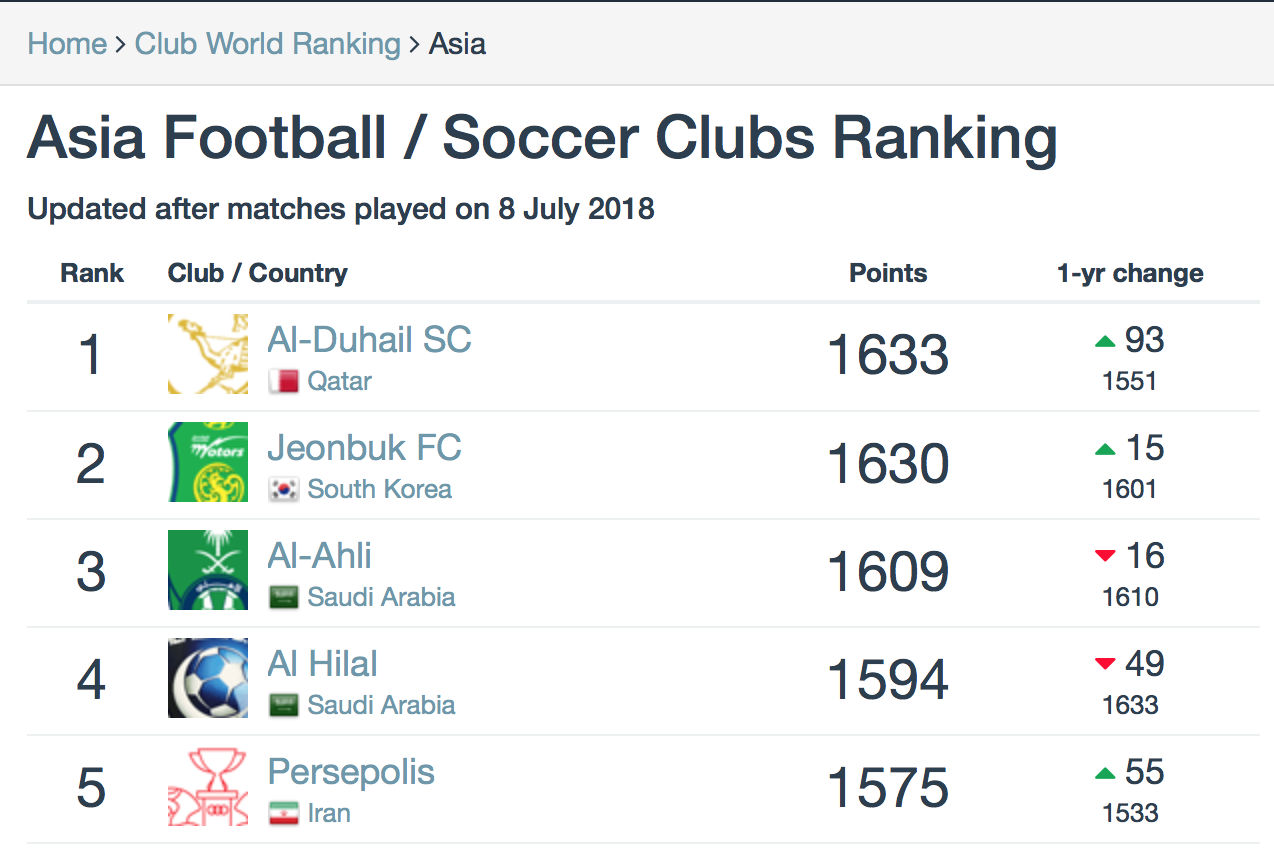Click the South Korea flag icon
Viewport: 1274px width, 852px height.
(284, 489)
